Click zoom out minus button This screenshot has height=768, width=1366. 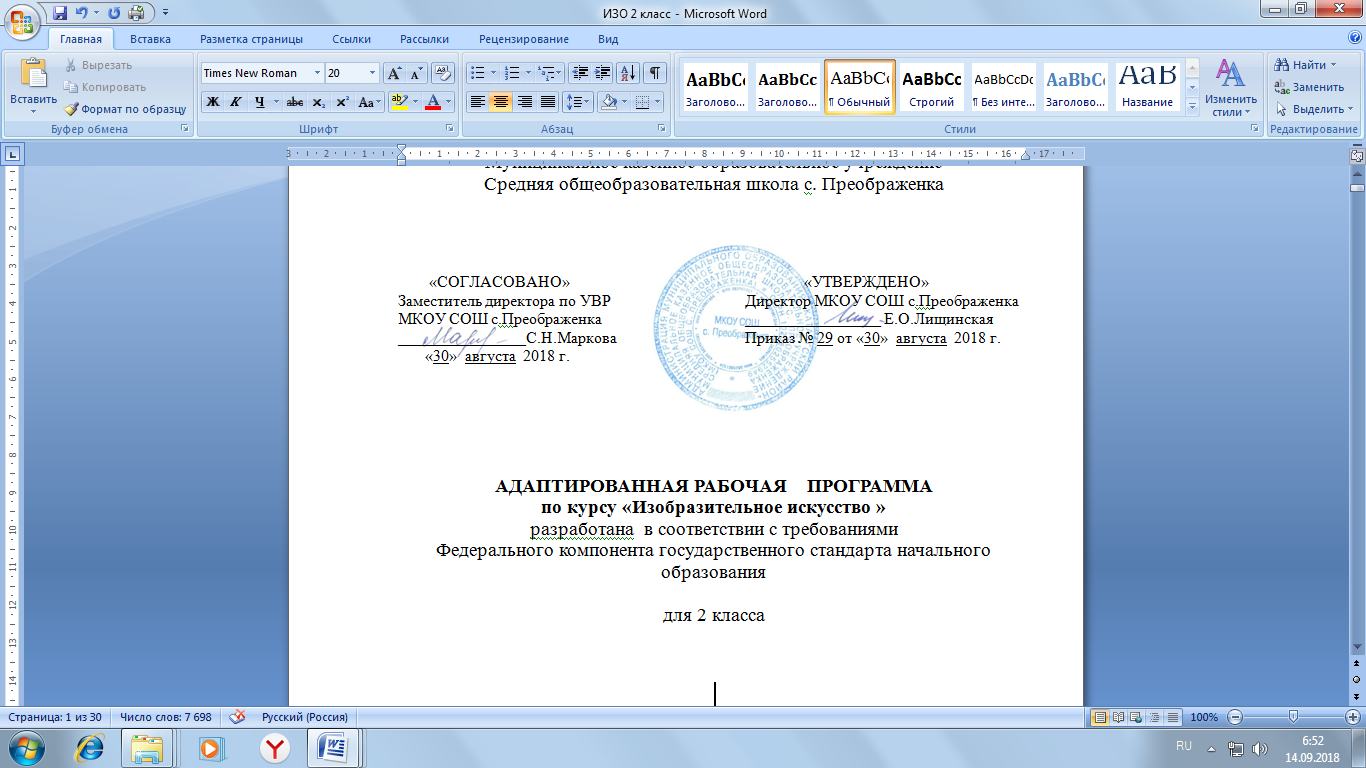(x=1235, y=717)
